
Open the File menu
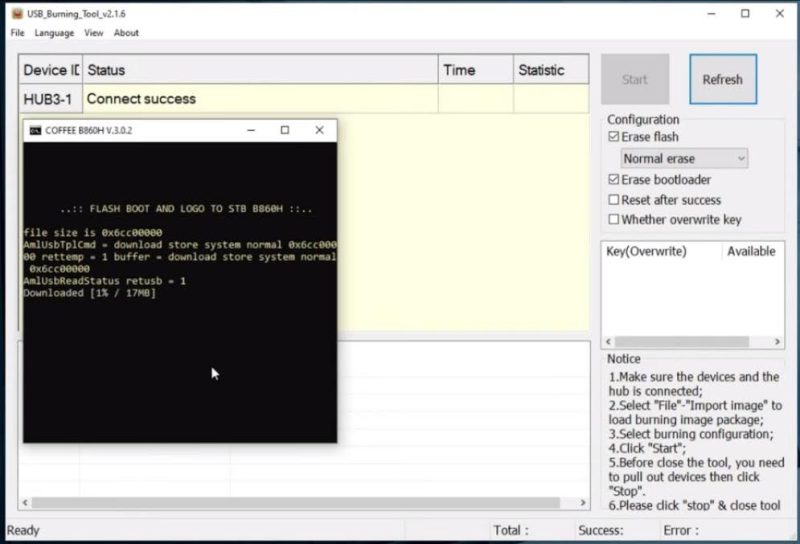pos(17,33)
